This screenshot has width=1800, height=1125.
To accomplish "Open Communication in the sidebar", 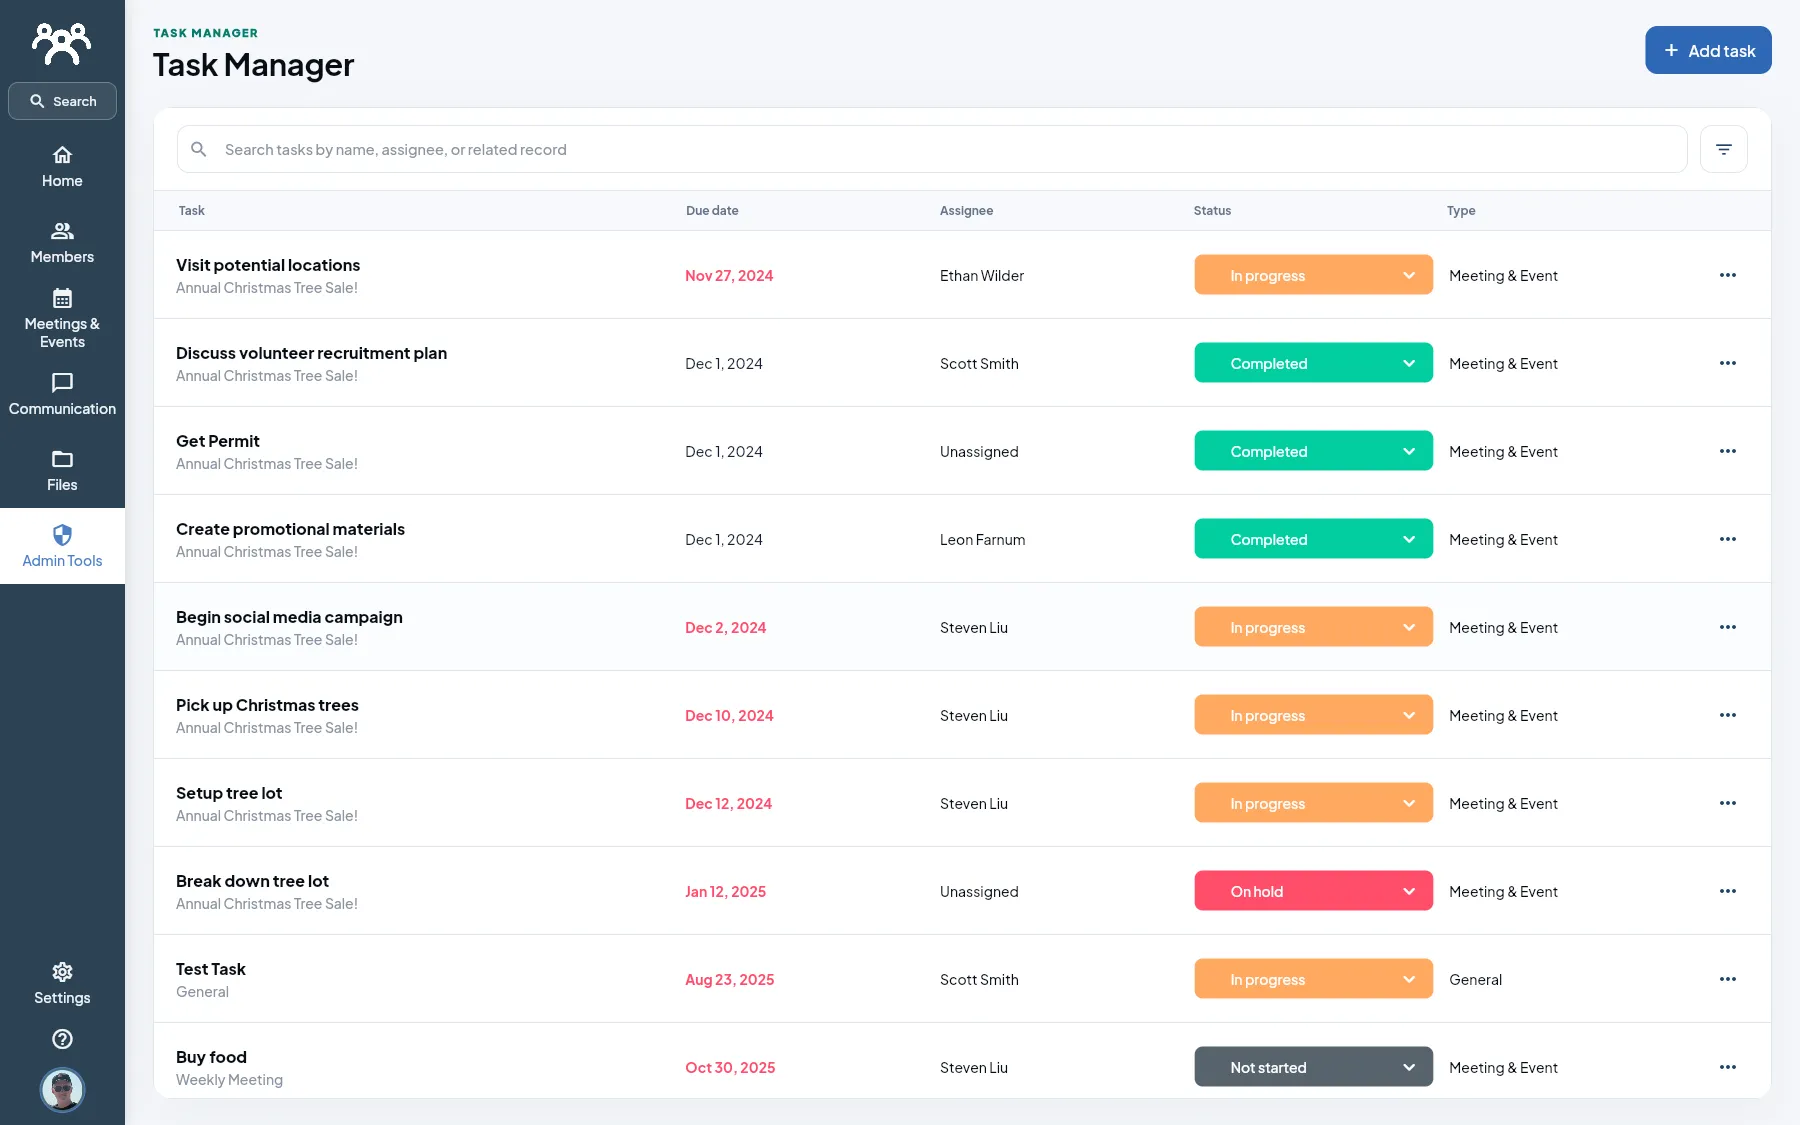I will (62, 394).
